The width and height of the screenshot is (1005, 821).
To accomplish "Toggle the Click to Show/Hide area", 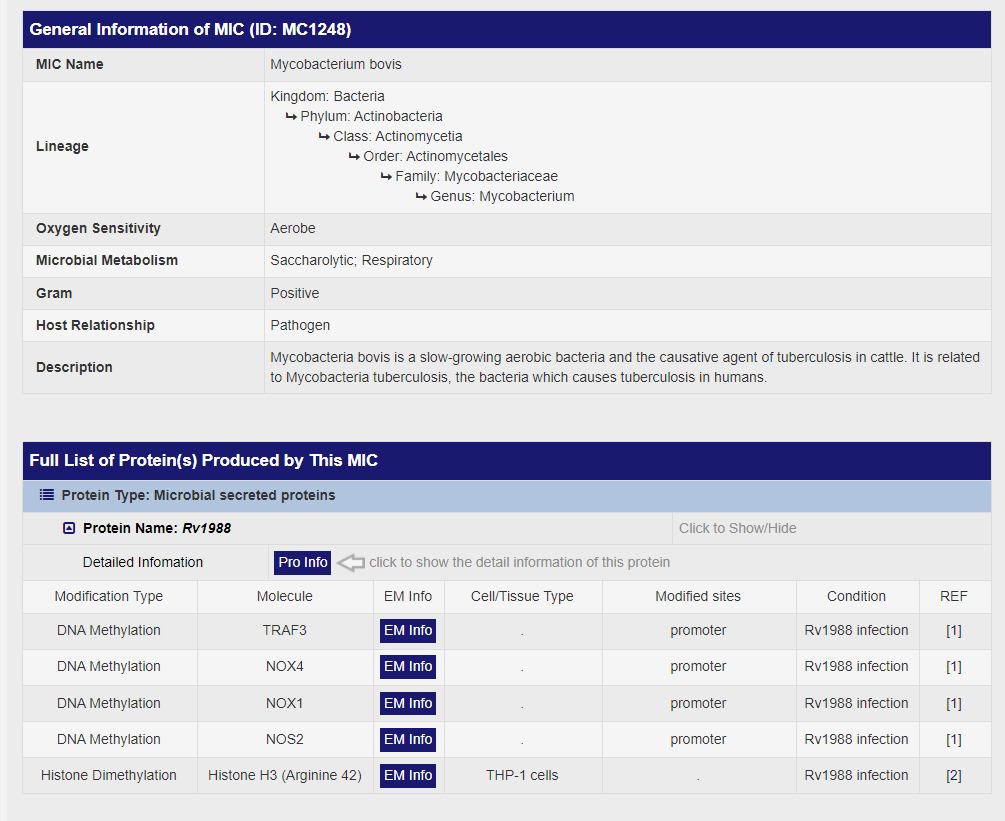I will (737, 528).
